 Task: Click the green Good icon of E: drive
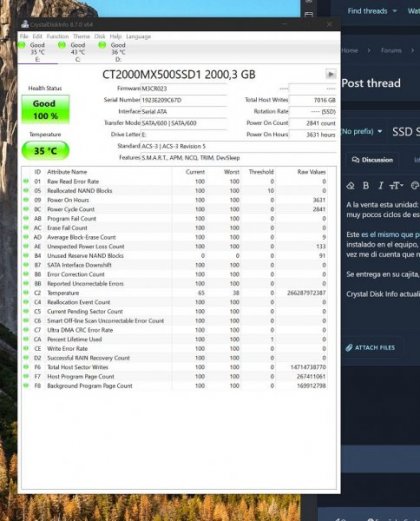tap(22, 45)
